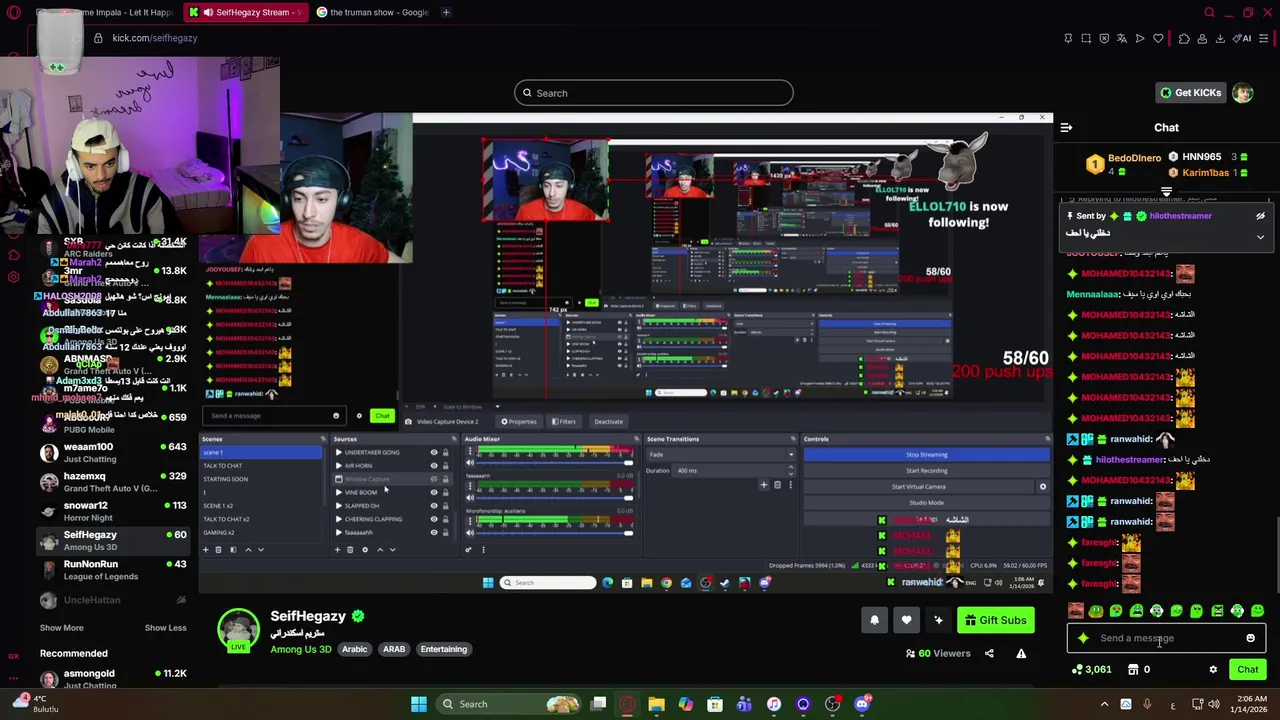1280x720 pixels.
Task: Click the share icon beside viewer count
Action: click(989, 653)
